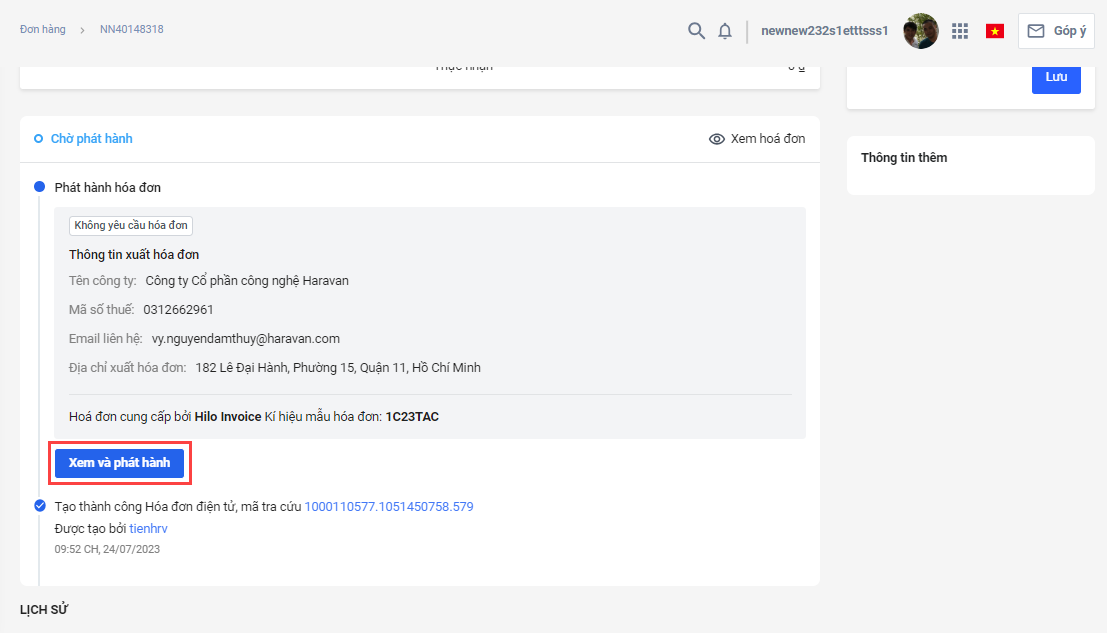This screenshot has width=1107, height=633.
Task: Click the Không yêu cầu hóa đơn tag
Action: click(x=130, y=226)
